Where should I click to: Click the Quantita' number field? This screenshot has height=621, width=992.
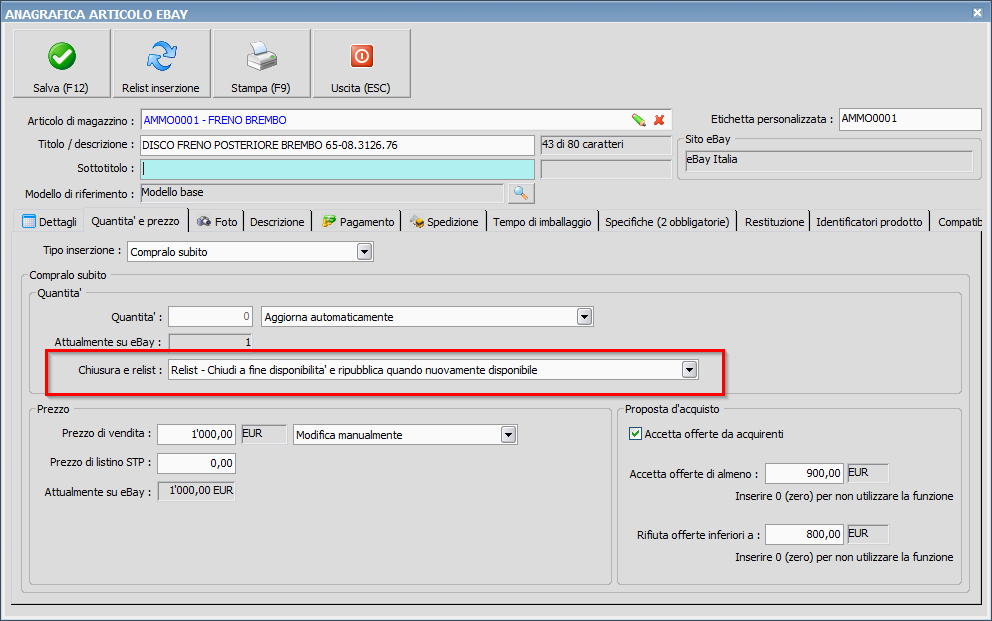210,317
